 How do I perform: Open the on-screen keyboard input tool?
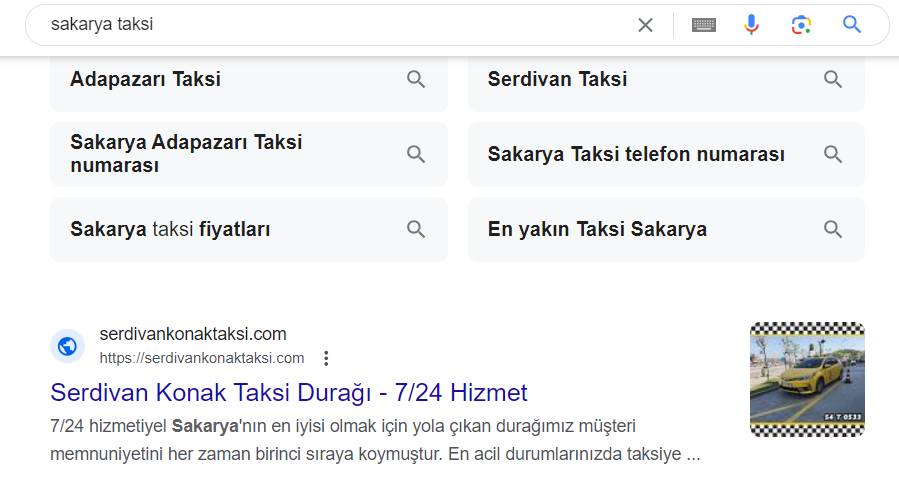(703, 25)
